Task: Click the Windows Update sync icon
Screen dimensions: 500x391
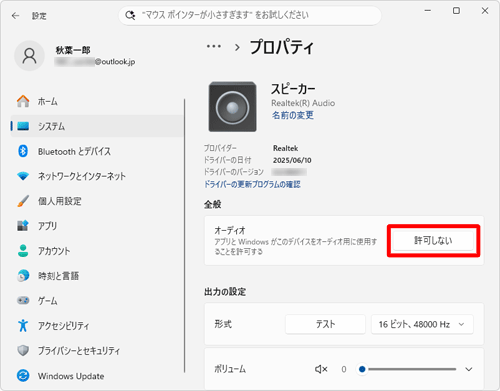Action: [x=23, y=376]
